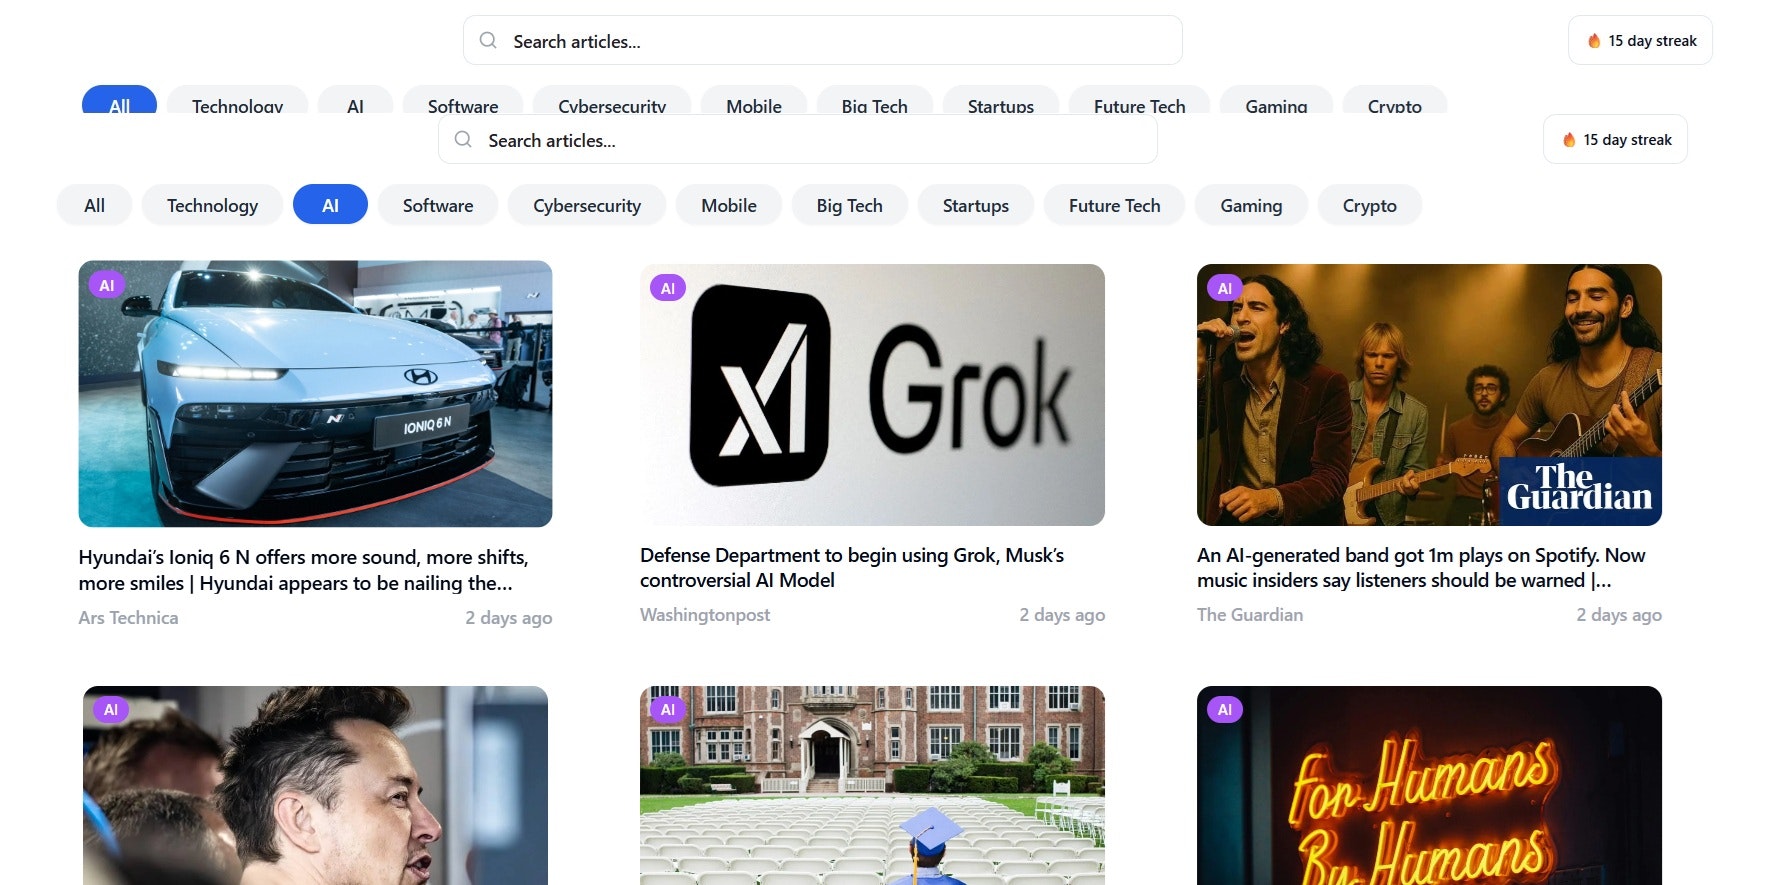Open the Hyundai Ioniq 6 N car thumbnail

pos(315,394)
